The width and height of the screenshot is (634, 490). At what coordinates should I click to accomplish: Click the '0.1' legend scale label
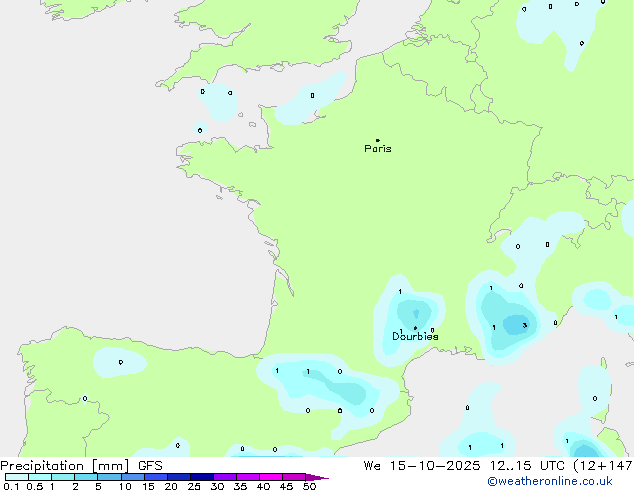tap(11, 486)
